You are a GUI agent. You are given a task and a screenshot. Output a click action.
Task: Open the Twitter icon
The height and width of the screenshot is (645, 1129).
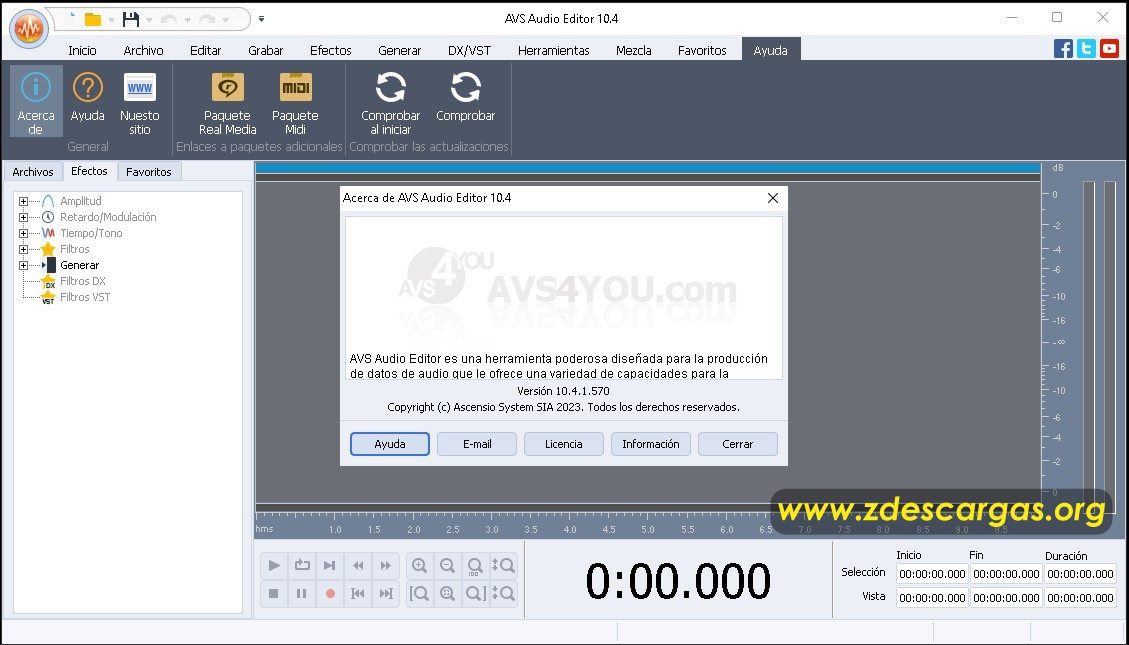[x=1087, y=48]
